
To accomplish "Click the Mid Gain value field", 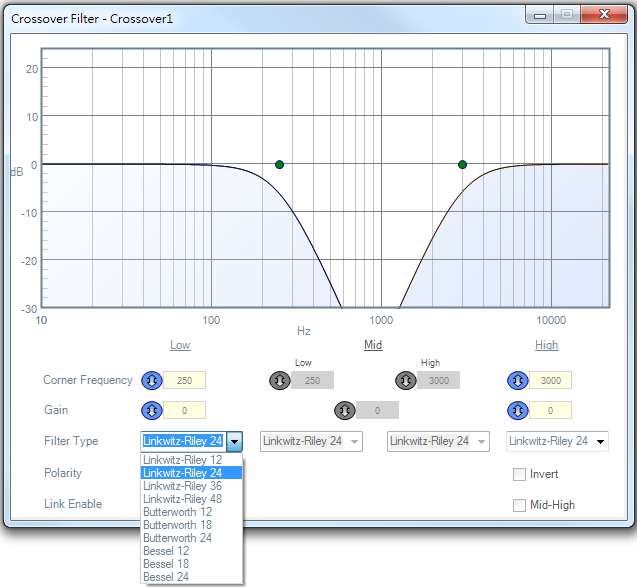I will (377, 411).
